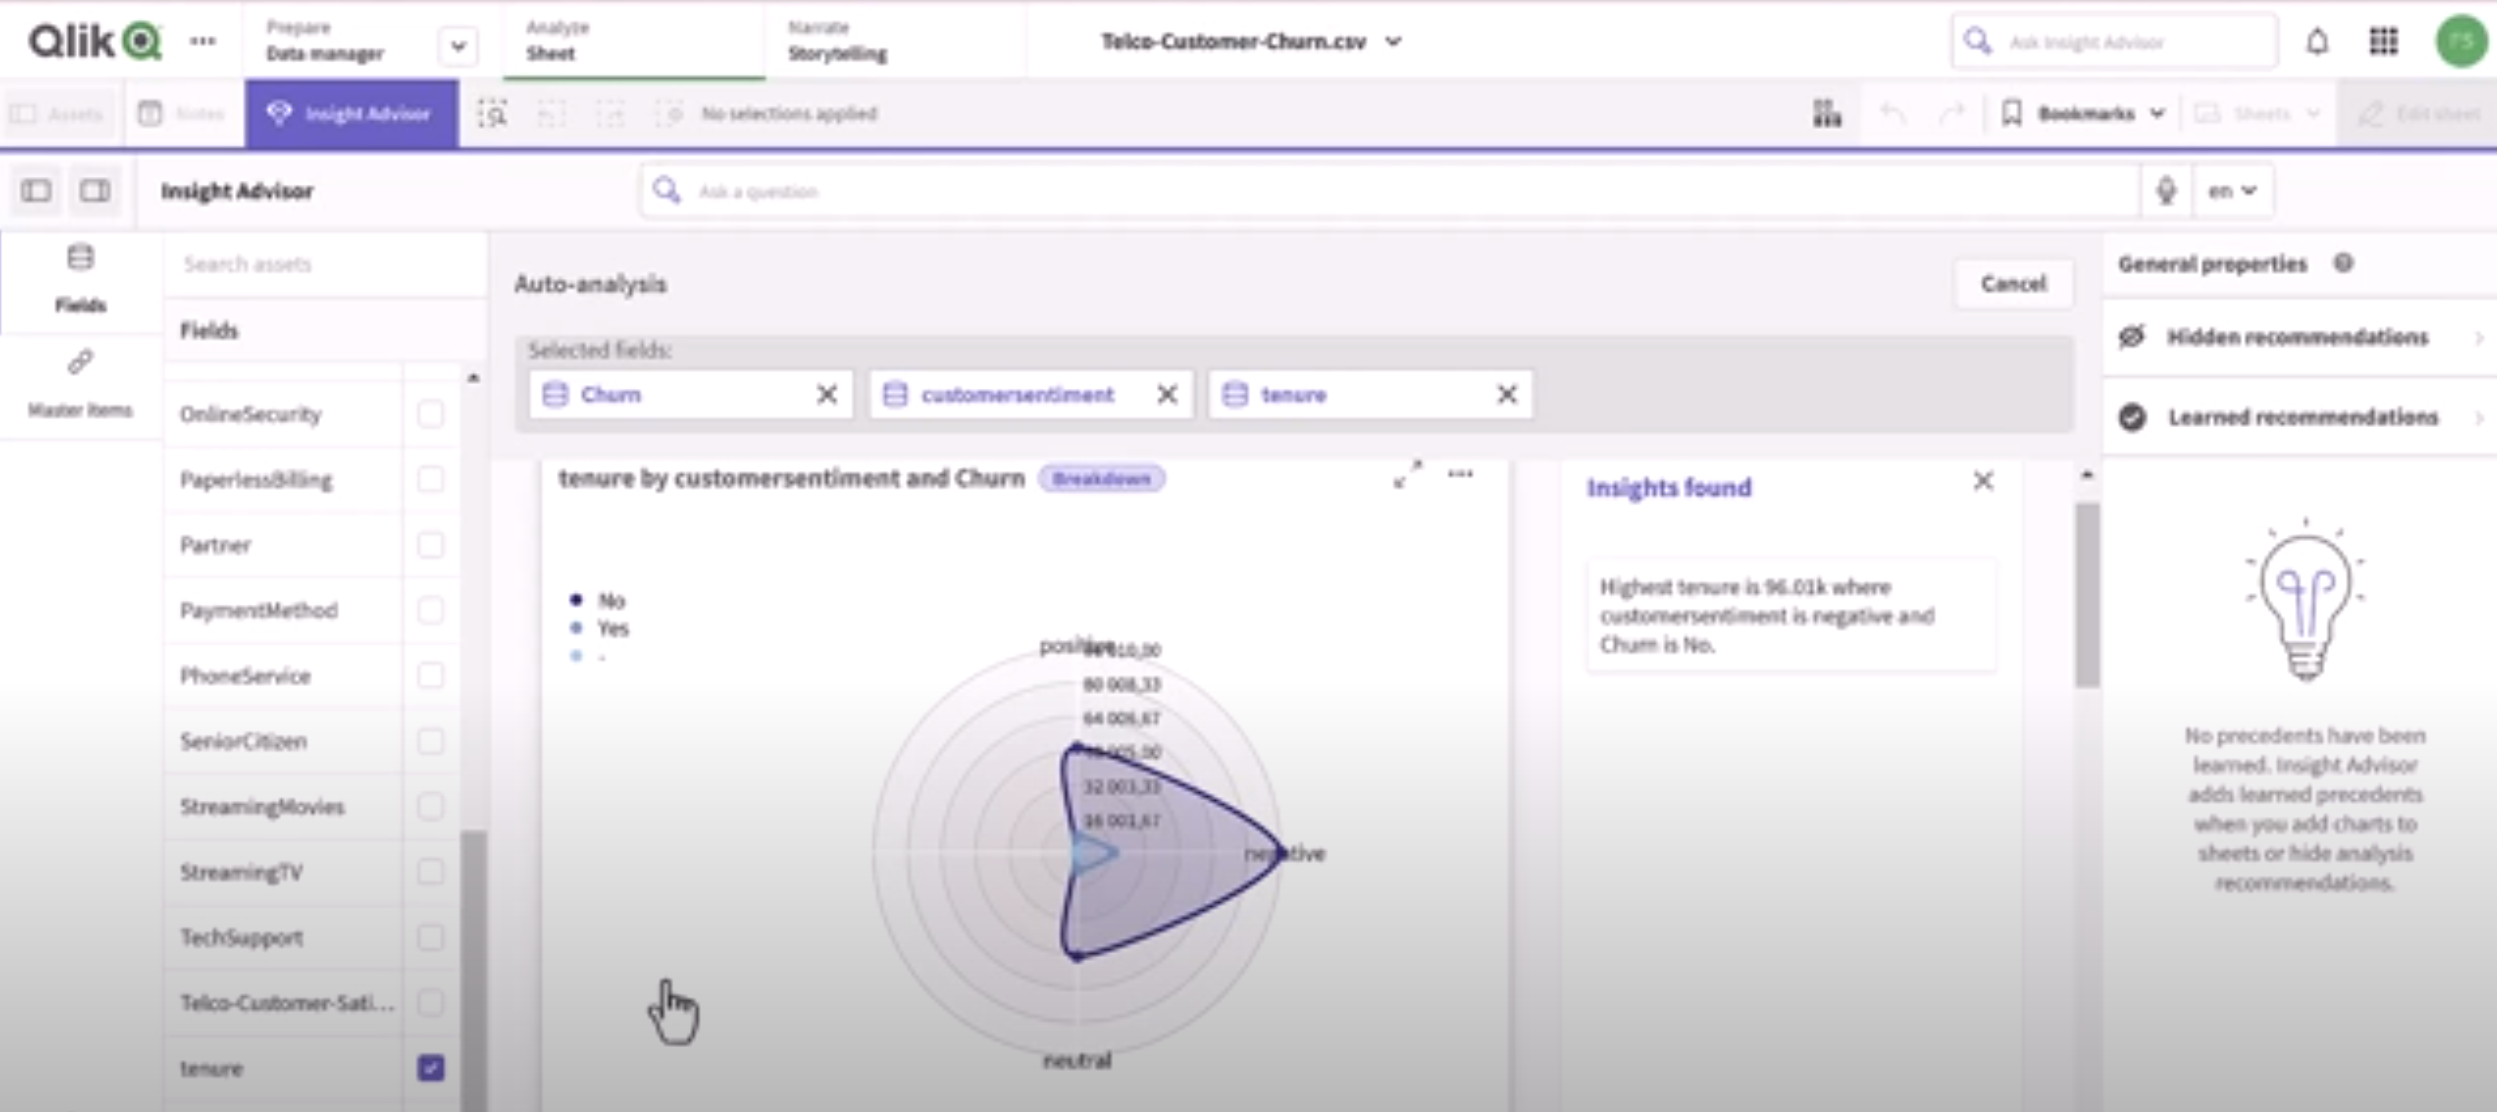
Task: Click the Cancel button
Action: click(2013, 284)
